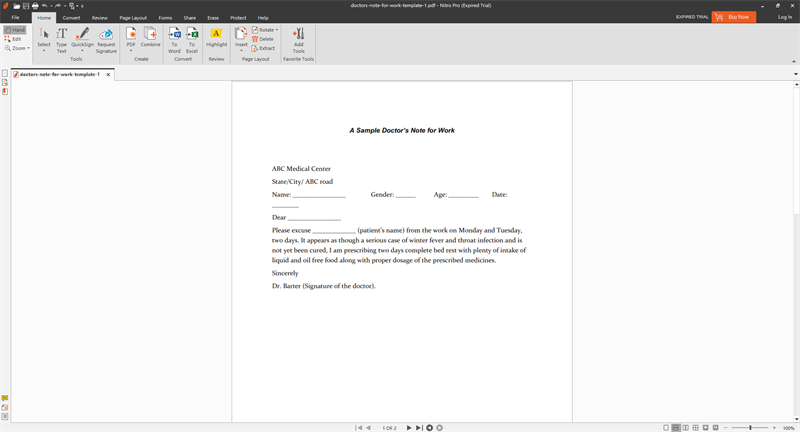Switch to facing pages view mode
800x432 pixels.
pyautogui.click(x=686, y=428)
